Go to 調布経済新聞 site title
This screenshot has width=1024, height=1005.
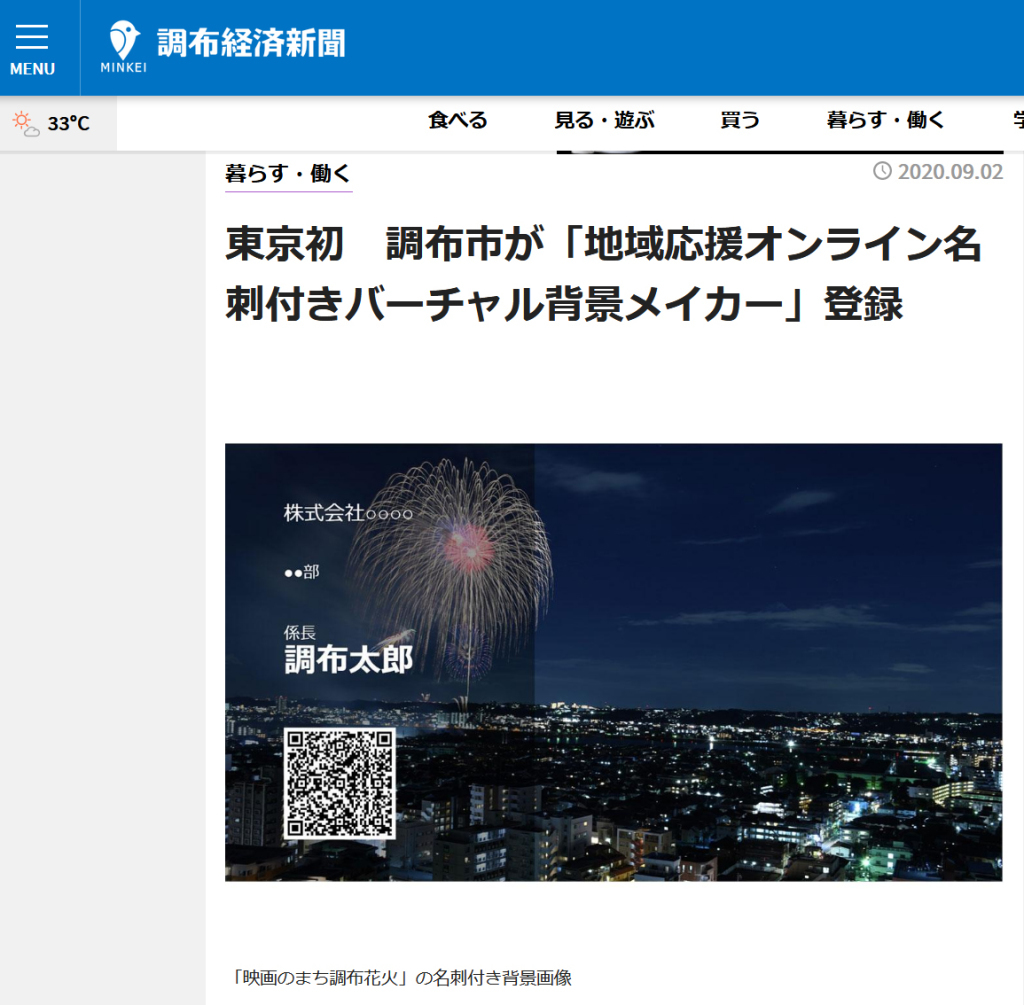pyautogui.click(x=251, y=43)
